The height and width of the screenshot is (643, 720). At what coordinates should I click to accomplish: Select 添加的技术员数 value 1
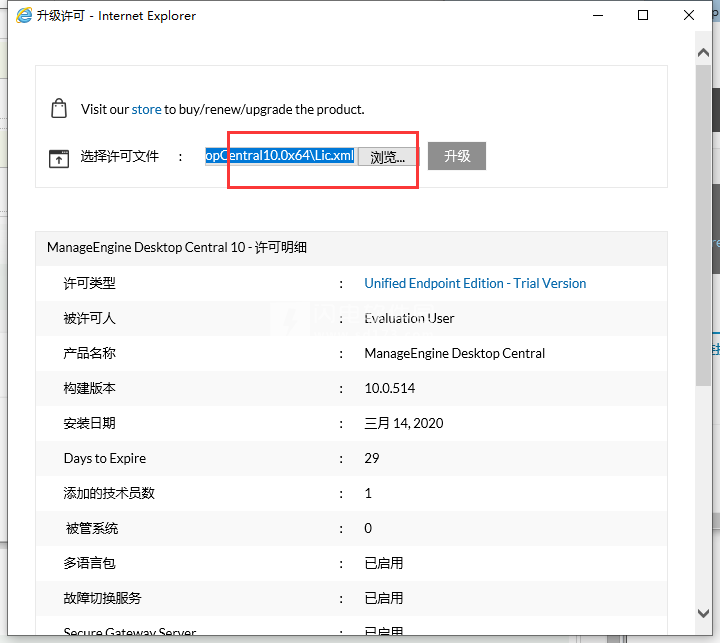368,493
